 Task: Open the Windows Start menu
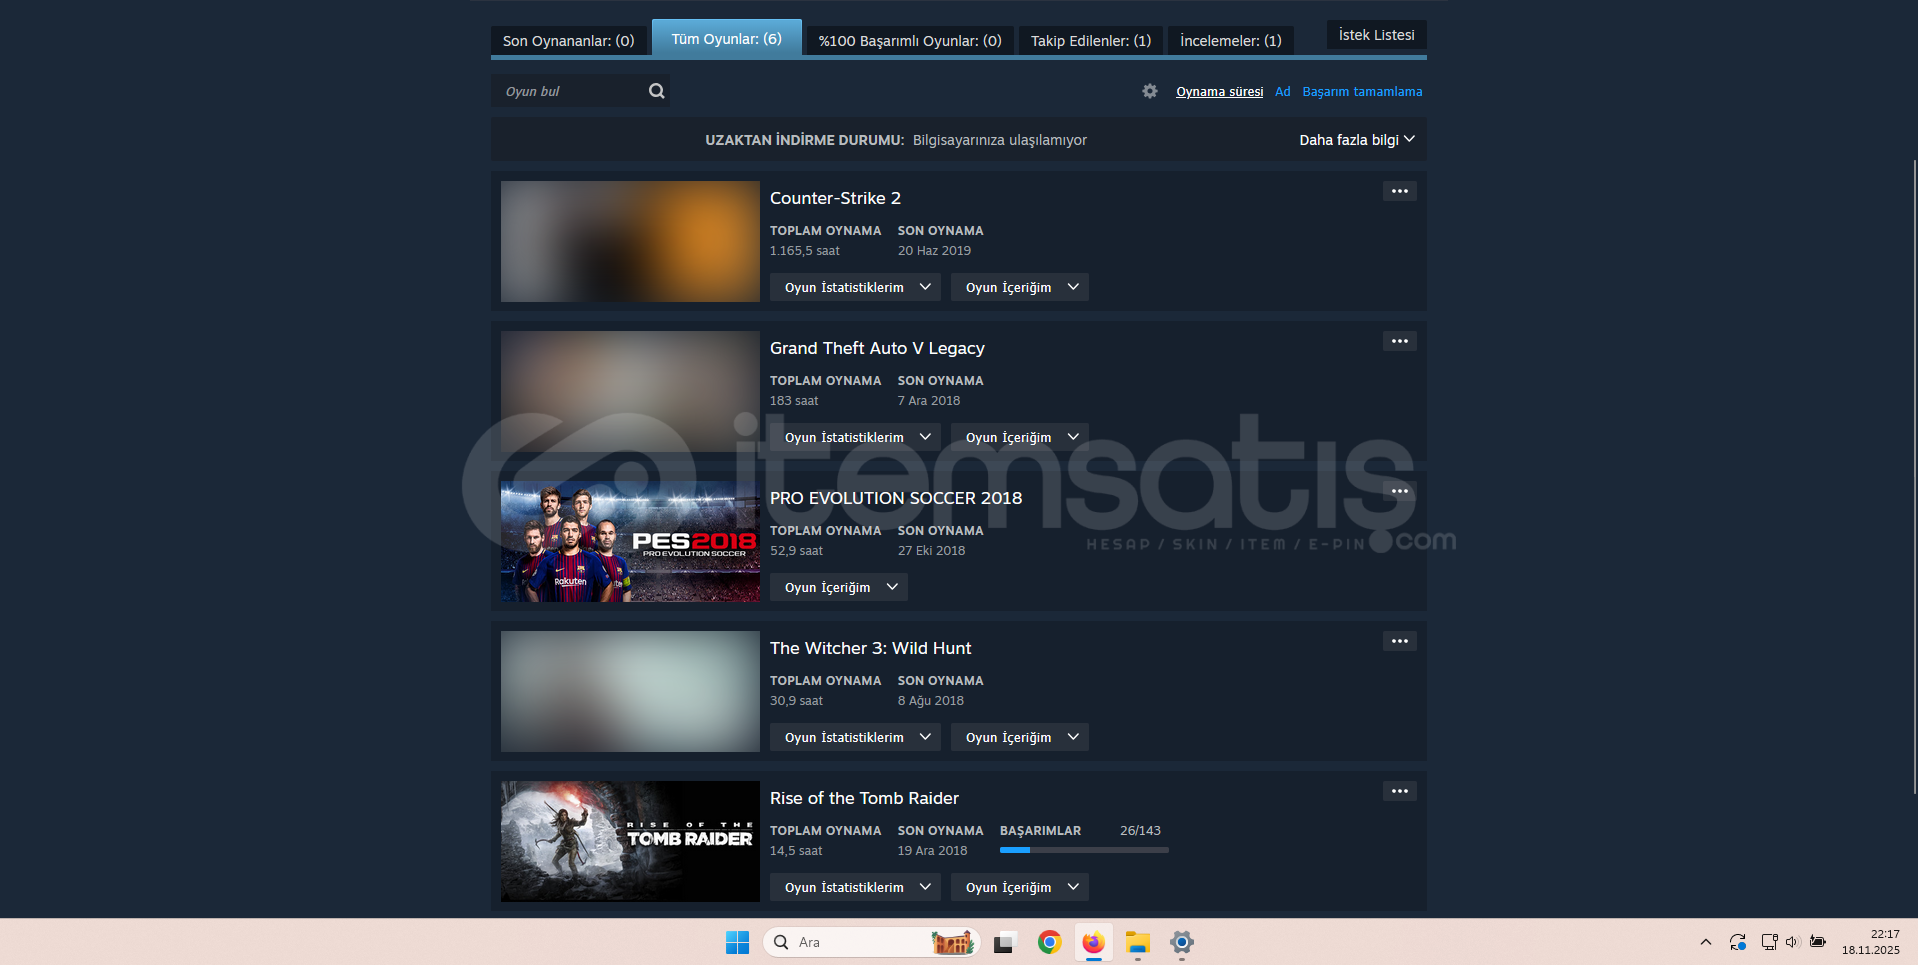tap(737, 942)
